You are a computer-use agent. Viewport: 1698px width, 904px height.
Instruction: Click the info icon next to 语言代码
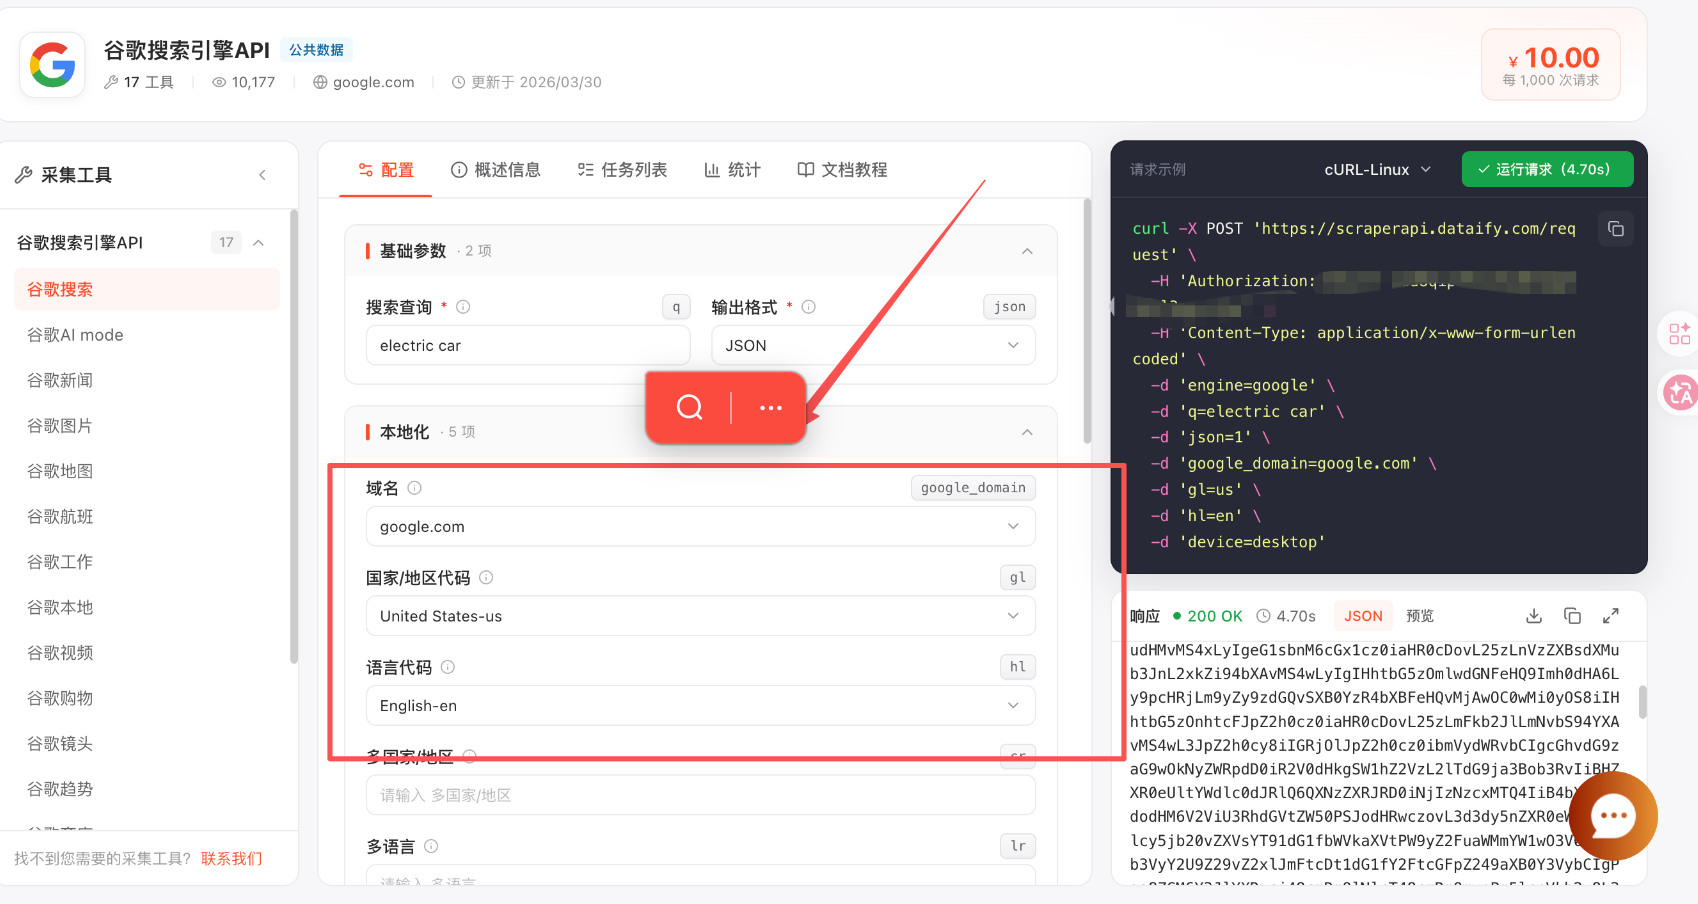[x=448, y=667]
